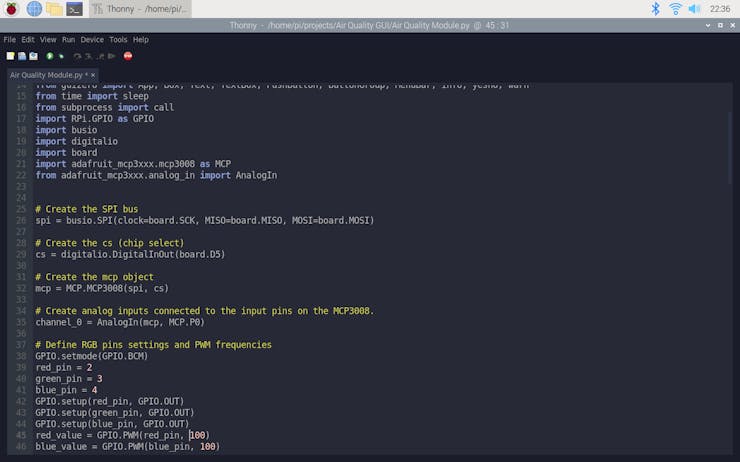Open the volume control tray icon

[x=694, y=8]
